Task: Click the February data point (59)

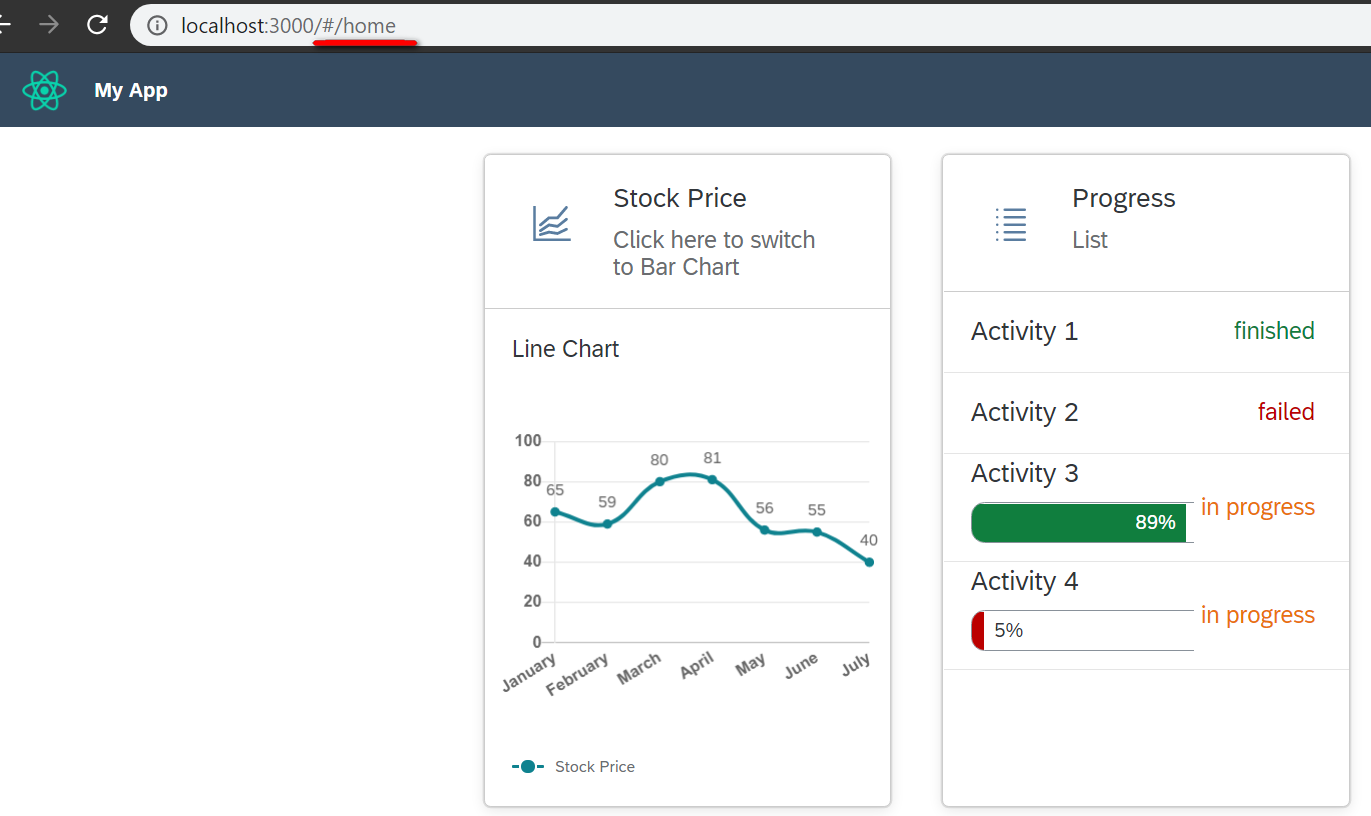Action: click(x=607, y=524)
